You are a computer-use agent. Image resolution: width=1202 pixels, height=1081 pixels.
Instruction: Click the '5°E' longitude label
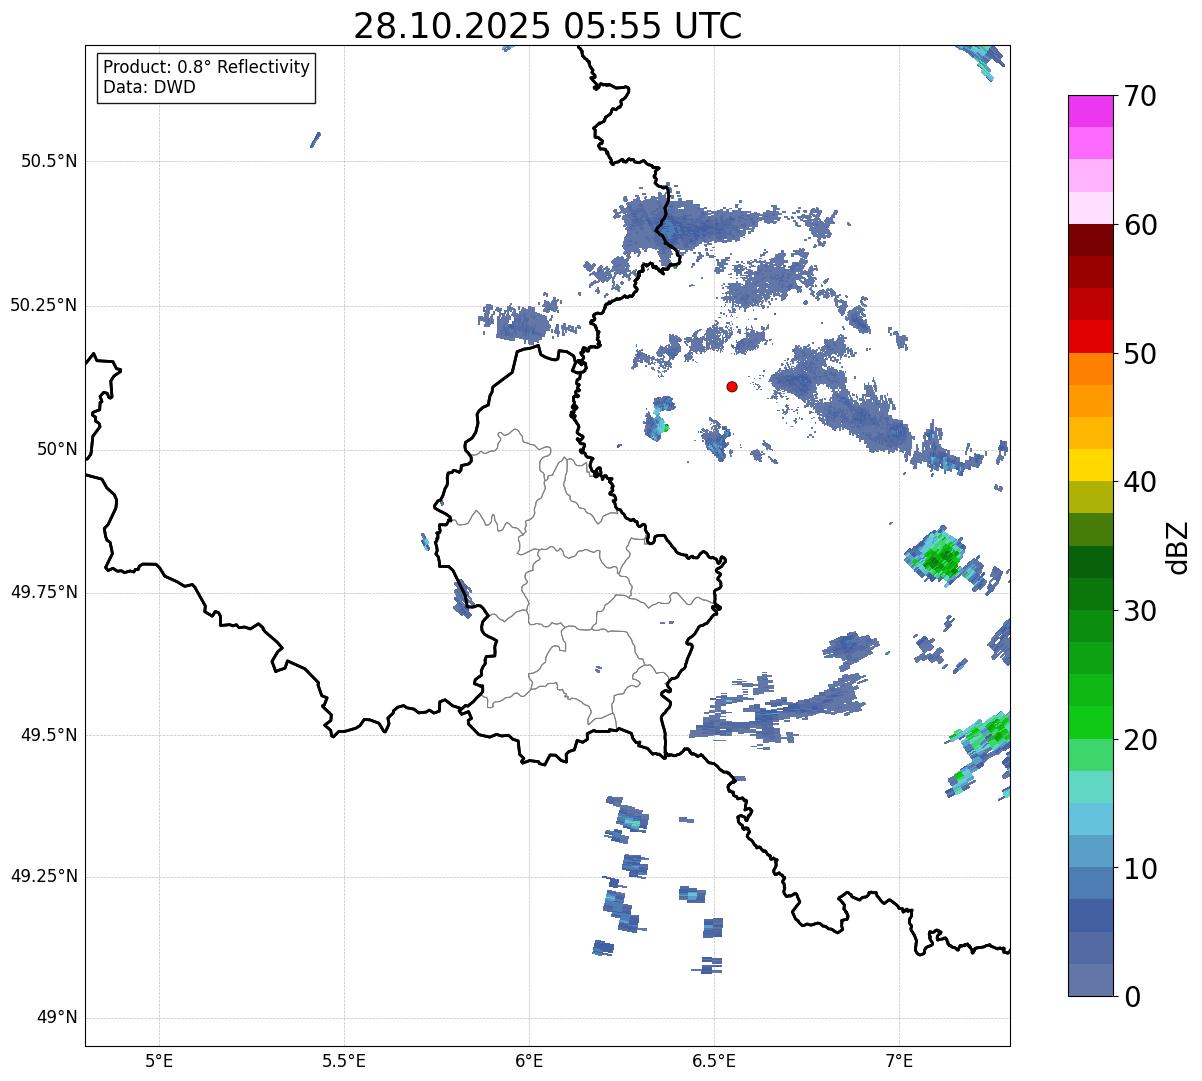click(x=159, y=1060)
